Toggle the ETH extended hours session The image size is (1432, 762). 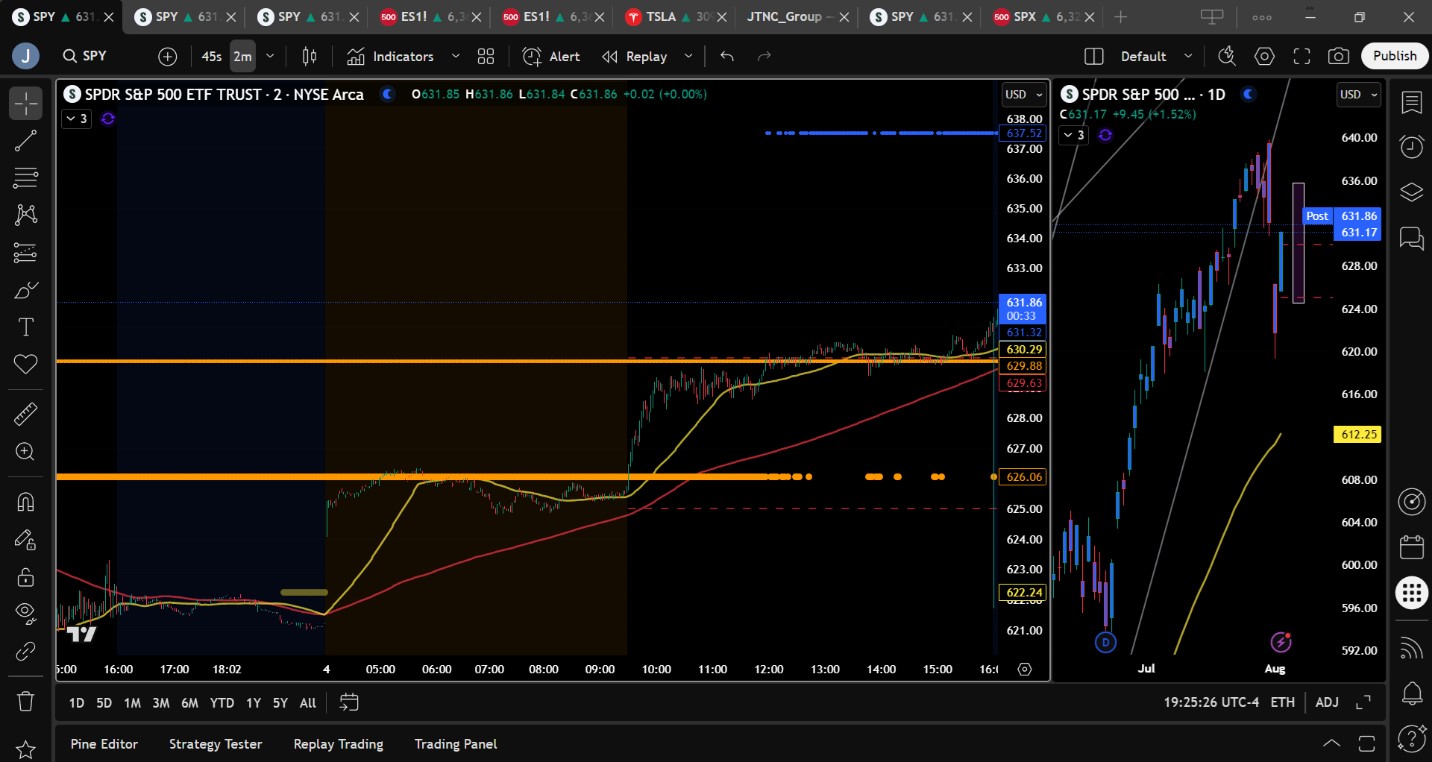coord(1283,703)
